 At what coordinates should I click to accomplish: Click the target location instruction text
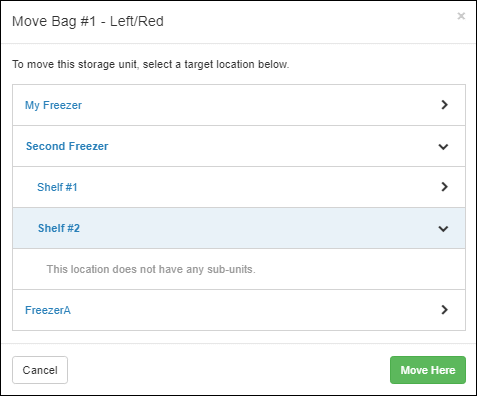[x=150, y=64]
